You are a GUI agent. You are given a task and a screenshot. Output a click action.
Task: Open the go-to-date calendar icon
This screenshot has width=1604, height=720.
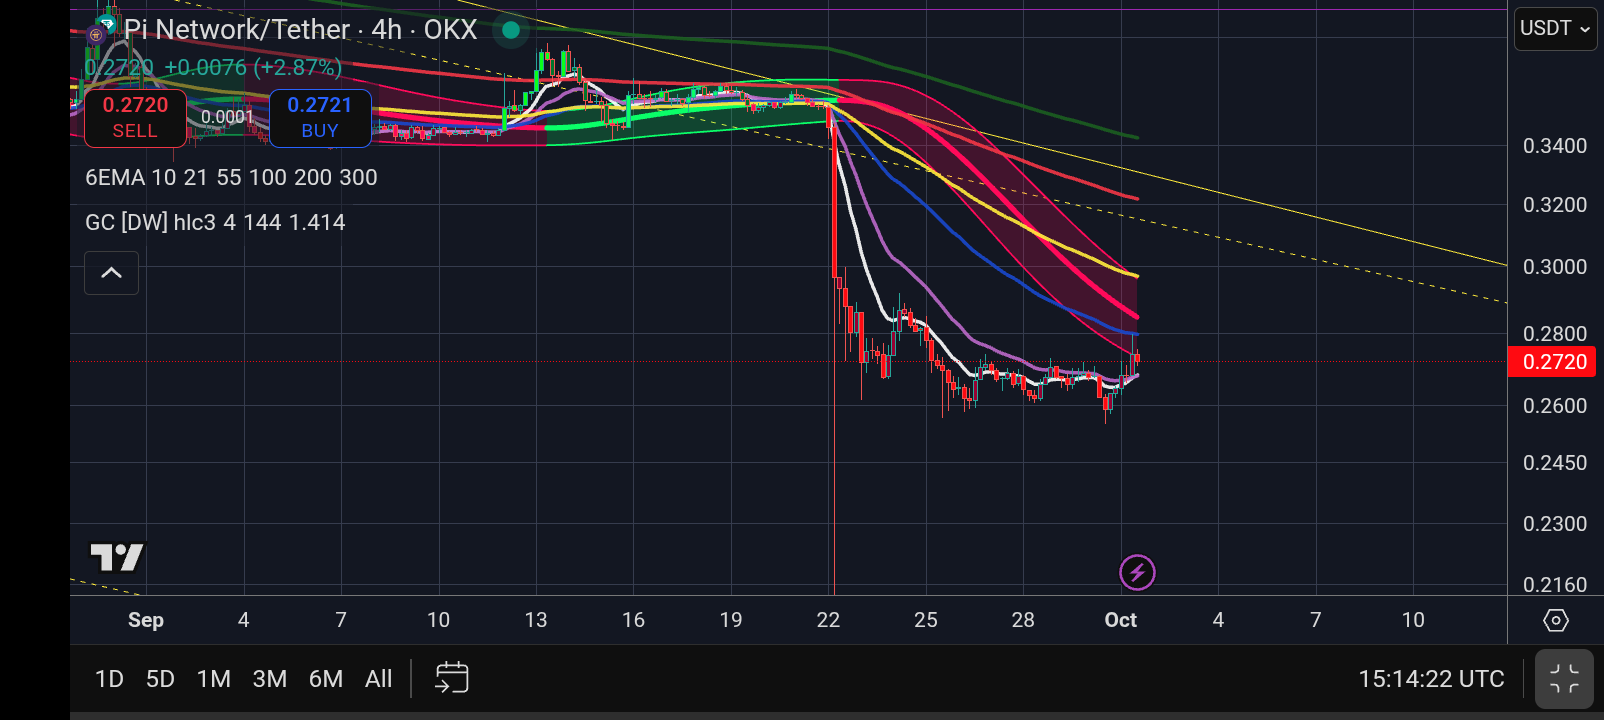452,678
